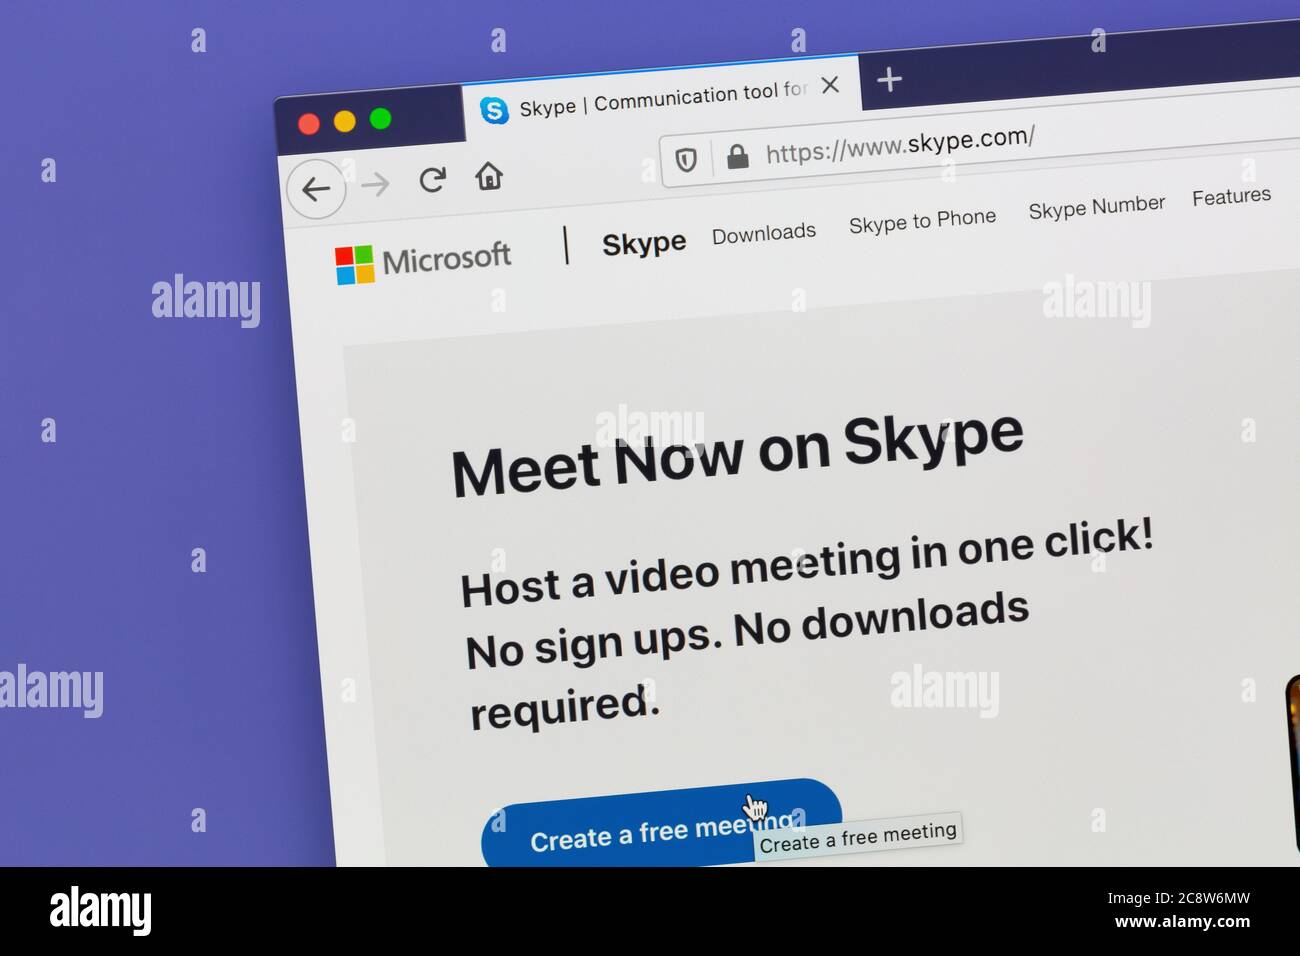Screen dimensions: 1300x956
Task: Maximize the window with green button
Action: tap(380, 118)
